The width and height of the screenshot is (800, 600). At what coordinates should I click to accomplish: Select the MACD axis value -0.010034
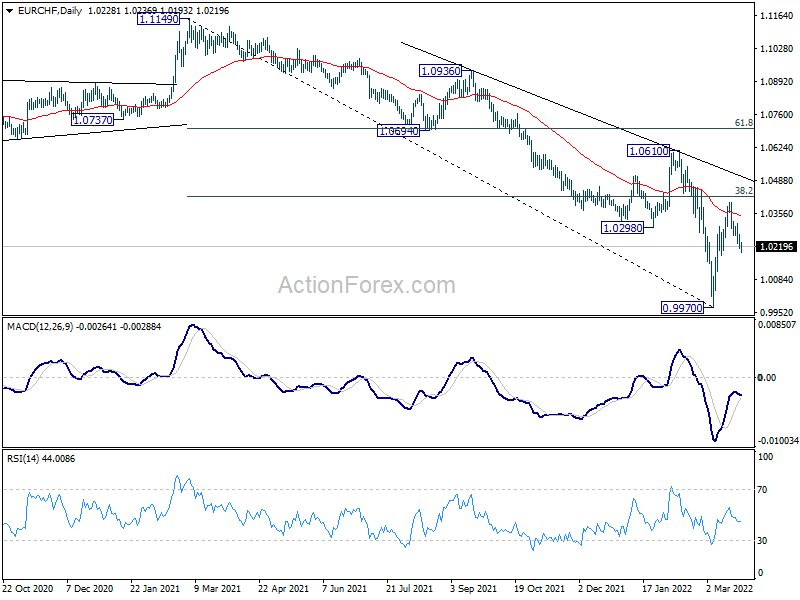[x=777, y=440]
